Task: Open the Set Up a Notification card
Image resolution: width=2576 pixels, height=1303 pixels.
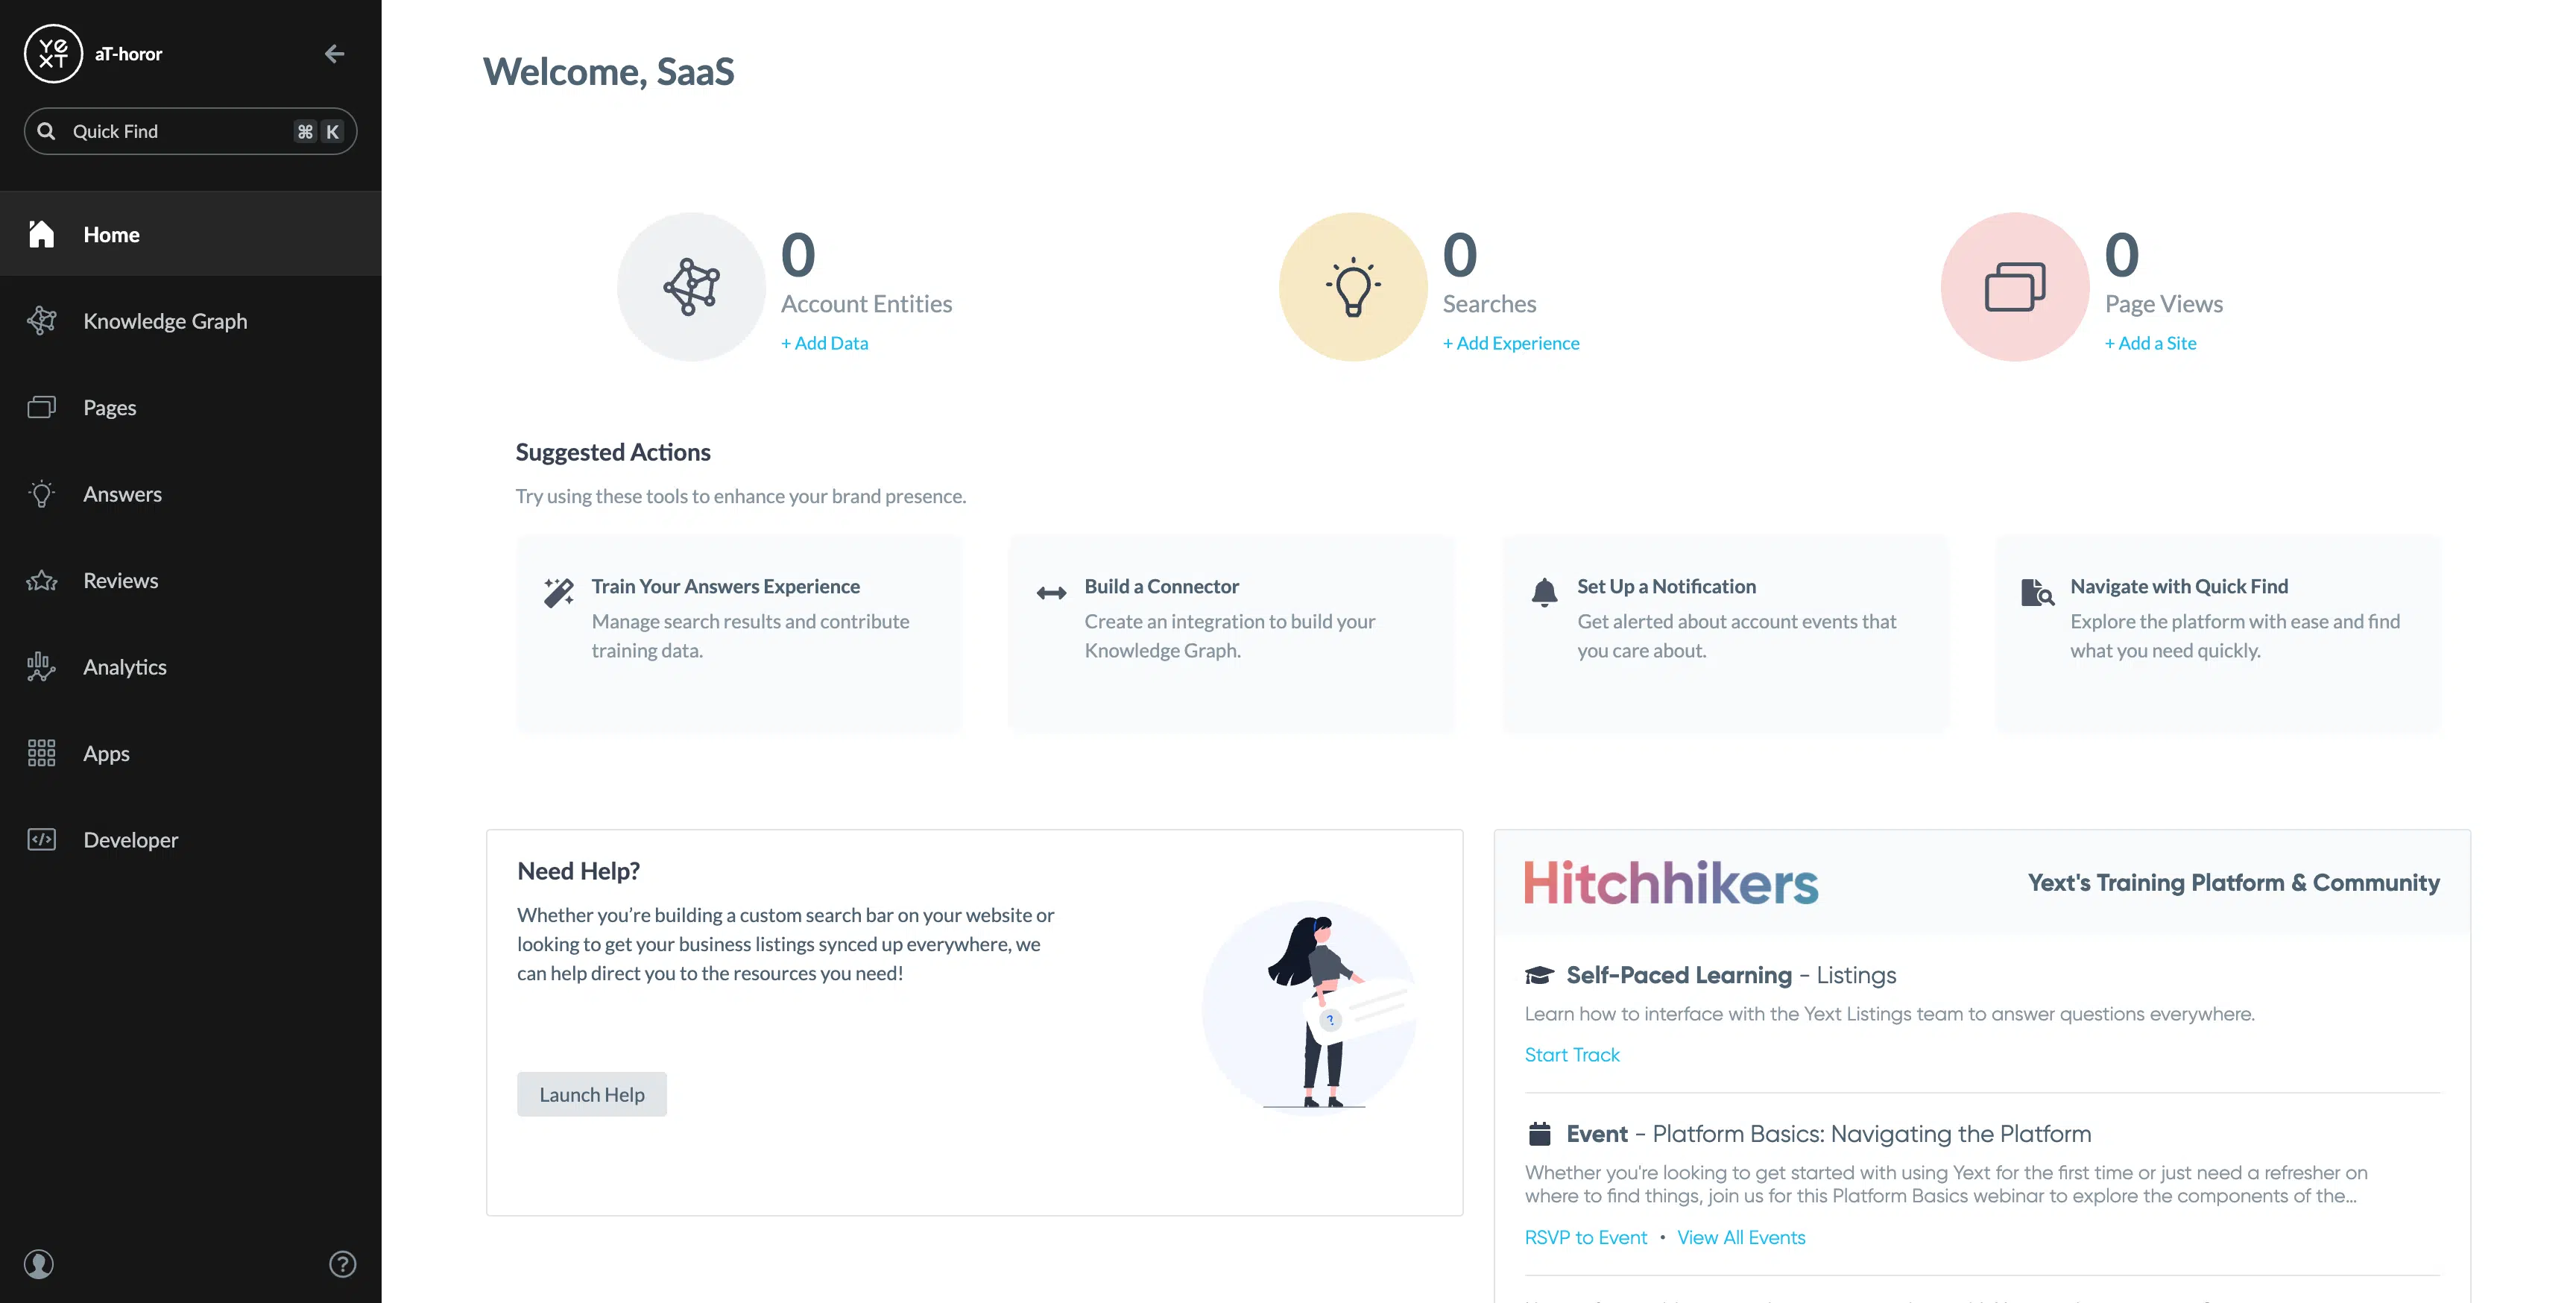Action: click(x=1725, y=634)
